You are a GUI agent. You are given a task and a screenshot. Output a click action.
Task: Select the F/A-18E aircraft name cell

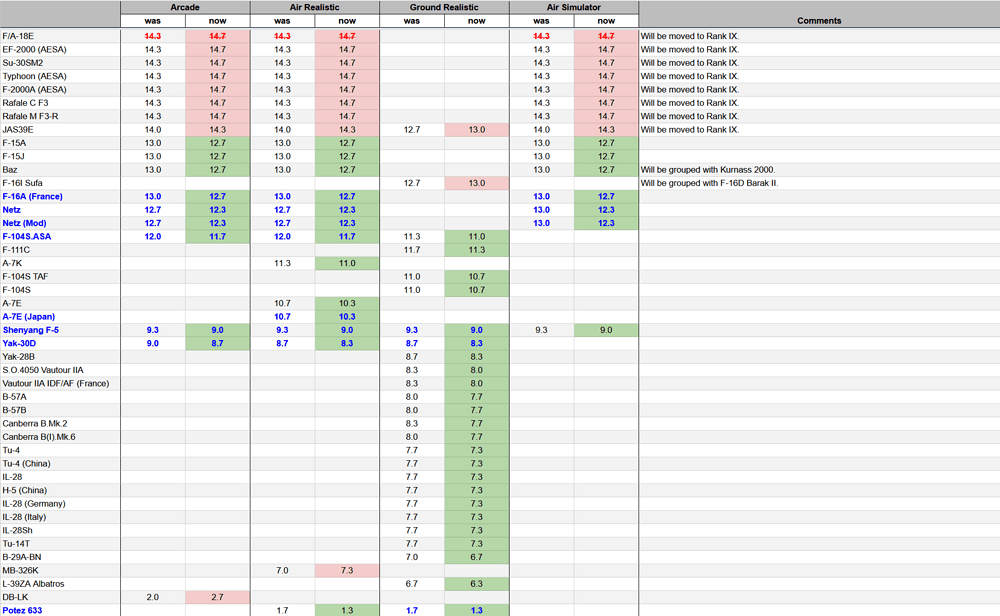[x=19, y=36]
